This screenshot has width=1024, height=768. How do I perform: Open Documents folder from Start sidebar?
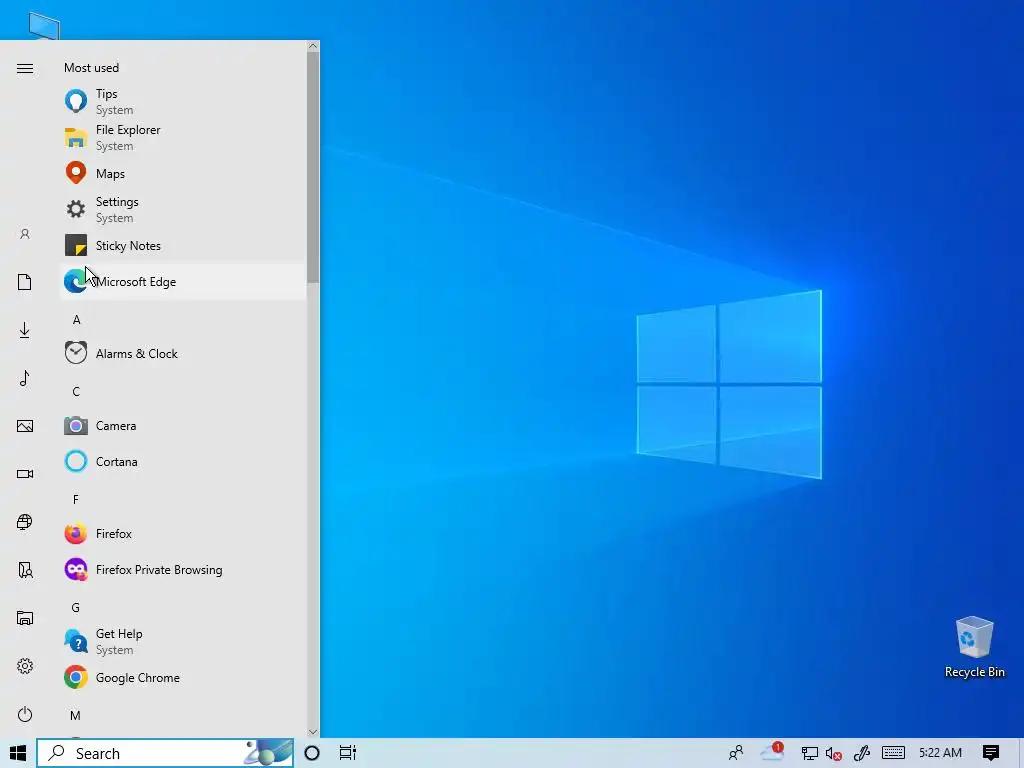pyautogui.click(x=25, y=282)
